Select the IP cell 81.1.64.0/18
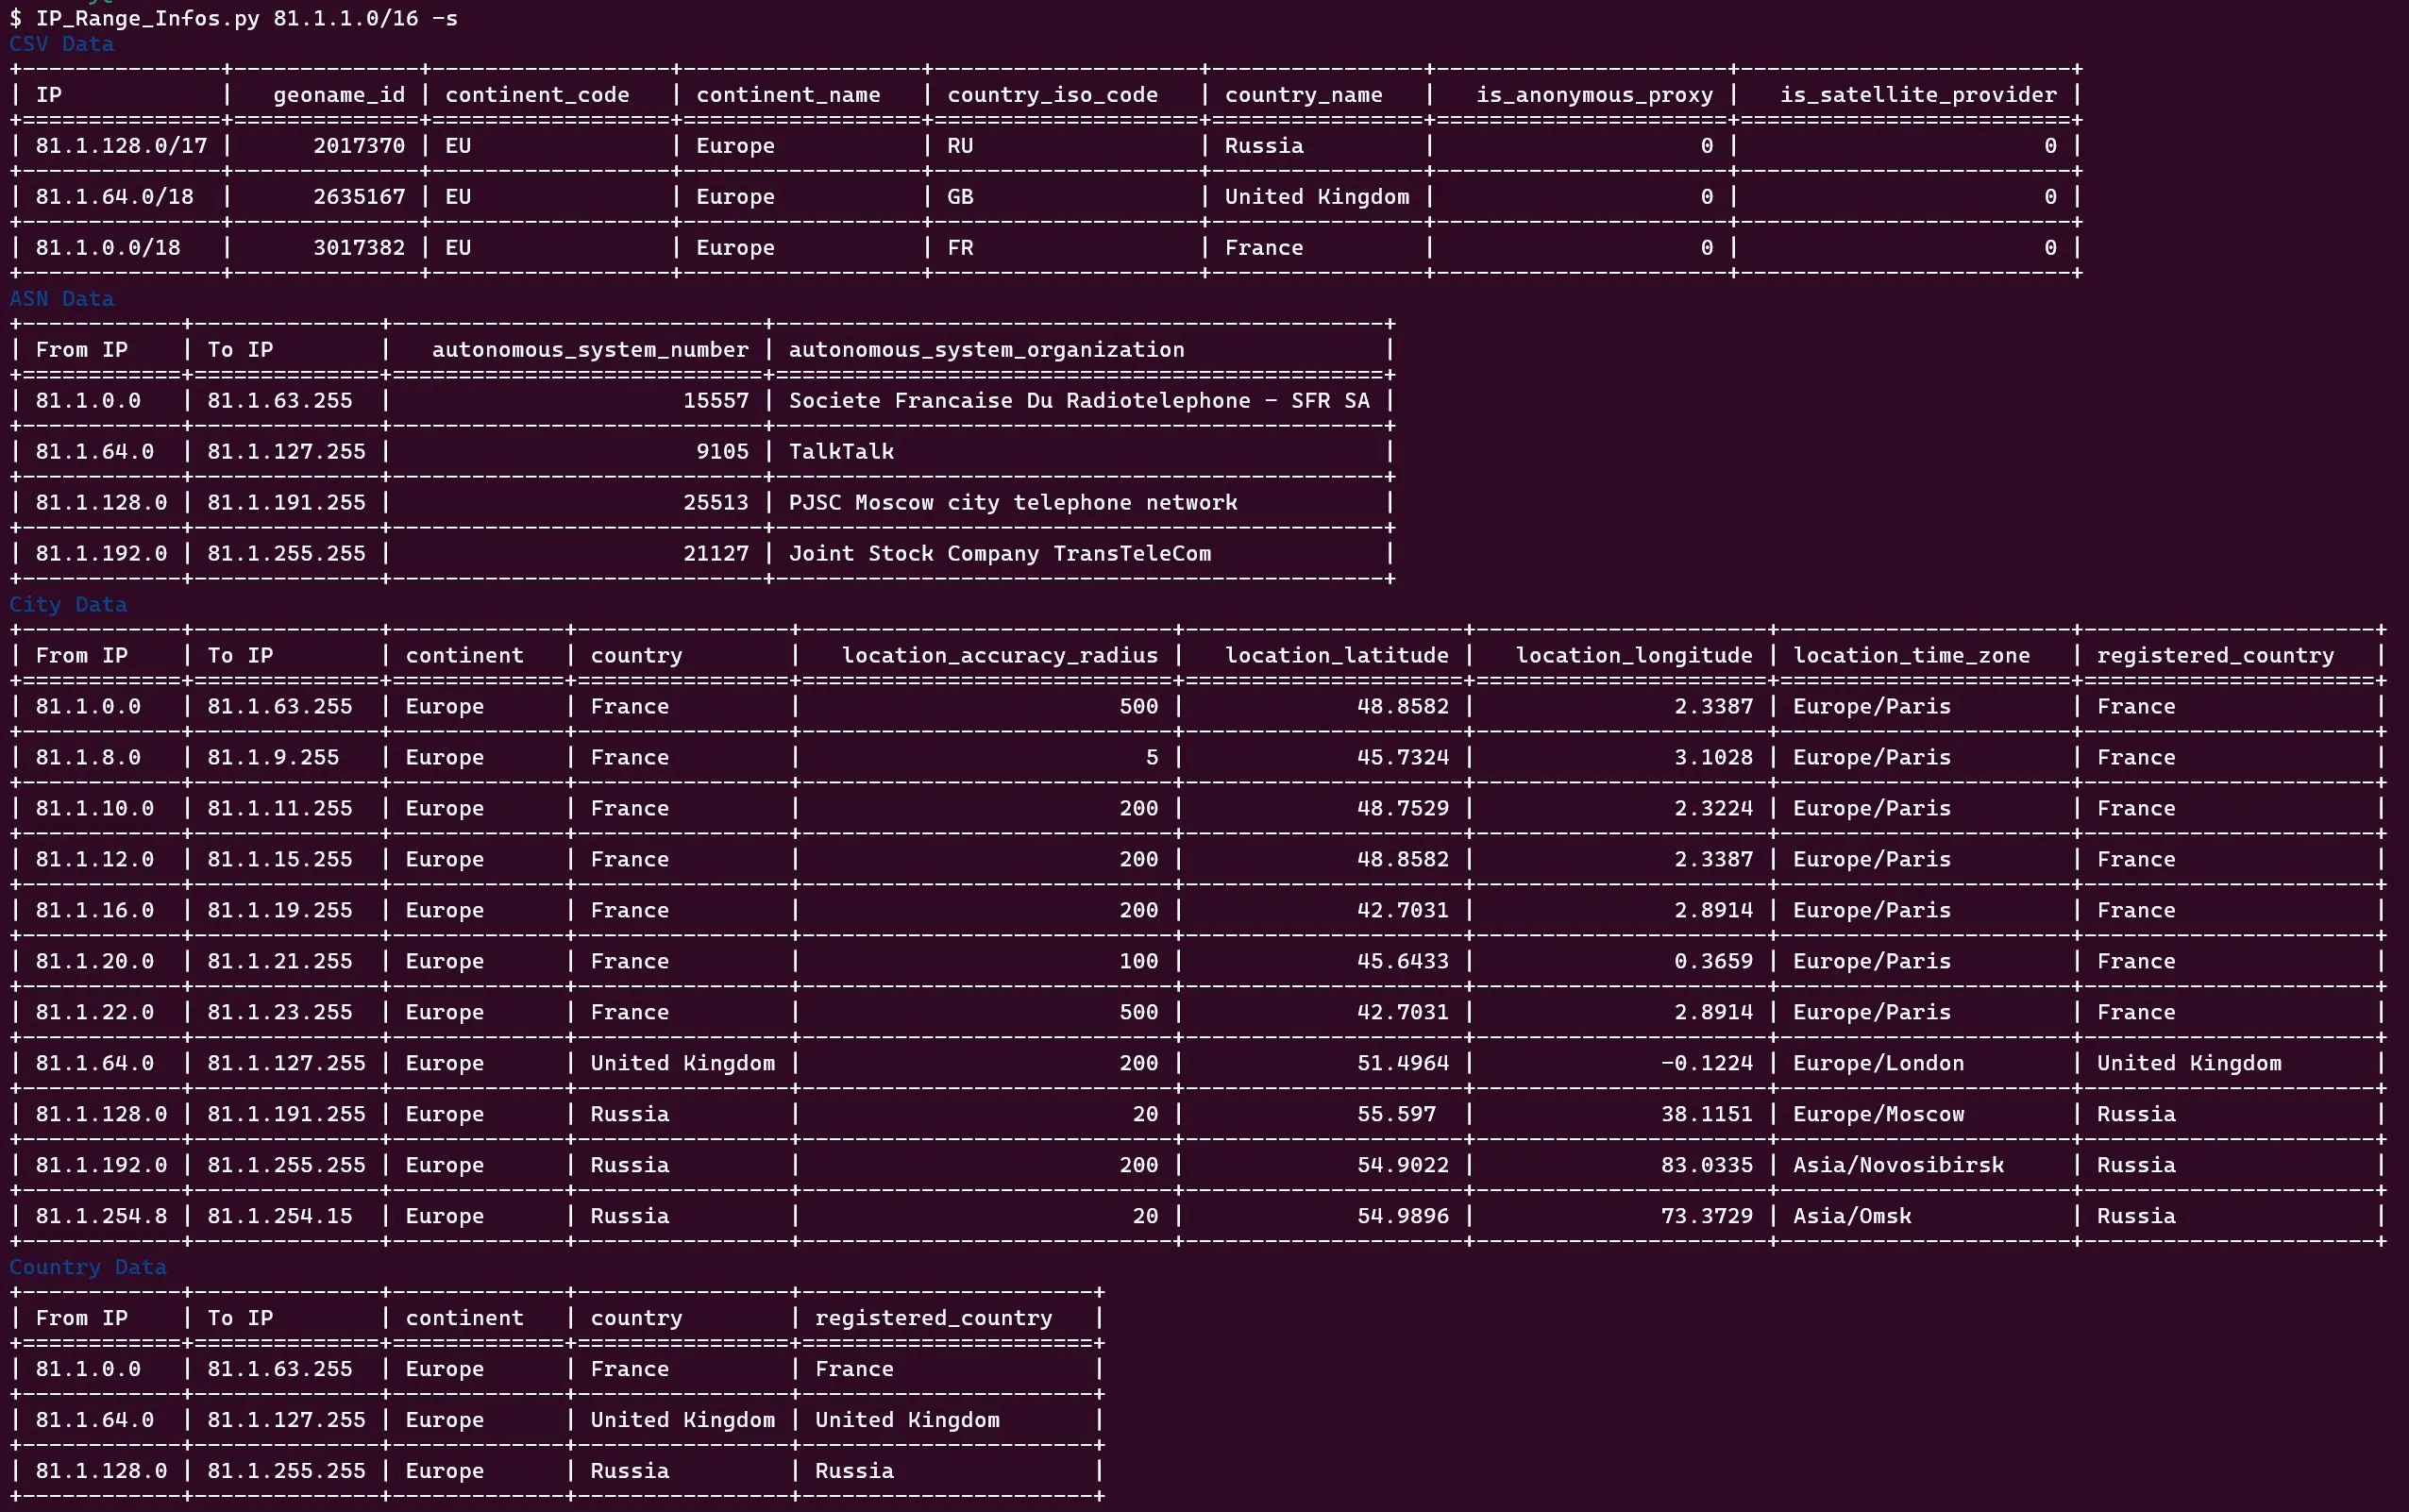2409x1512 pixels. point(115,197)
